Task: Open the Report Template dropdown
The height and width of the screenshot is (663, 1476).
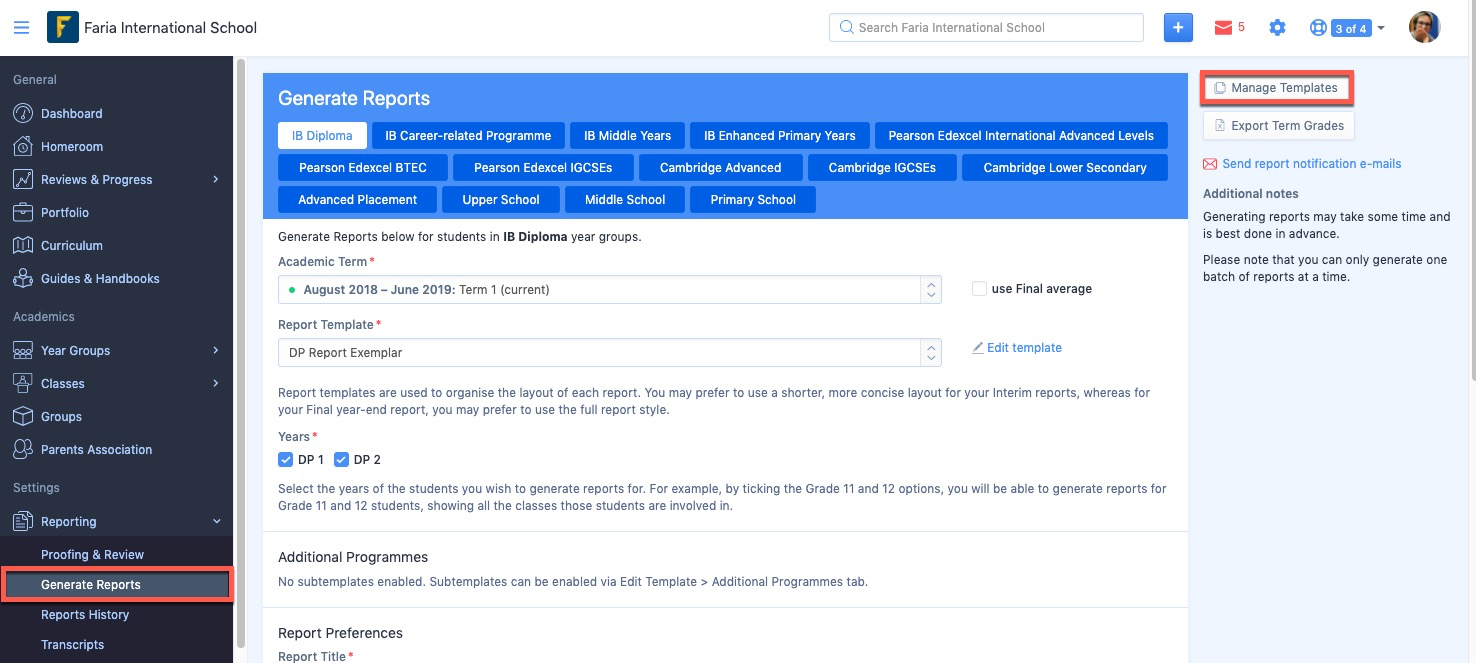Action: click(x=609, y=352)
